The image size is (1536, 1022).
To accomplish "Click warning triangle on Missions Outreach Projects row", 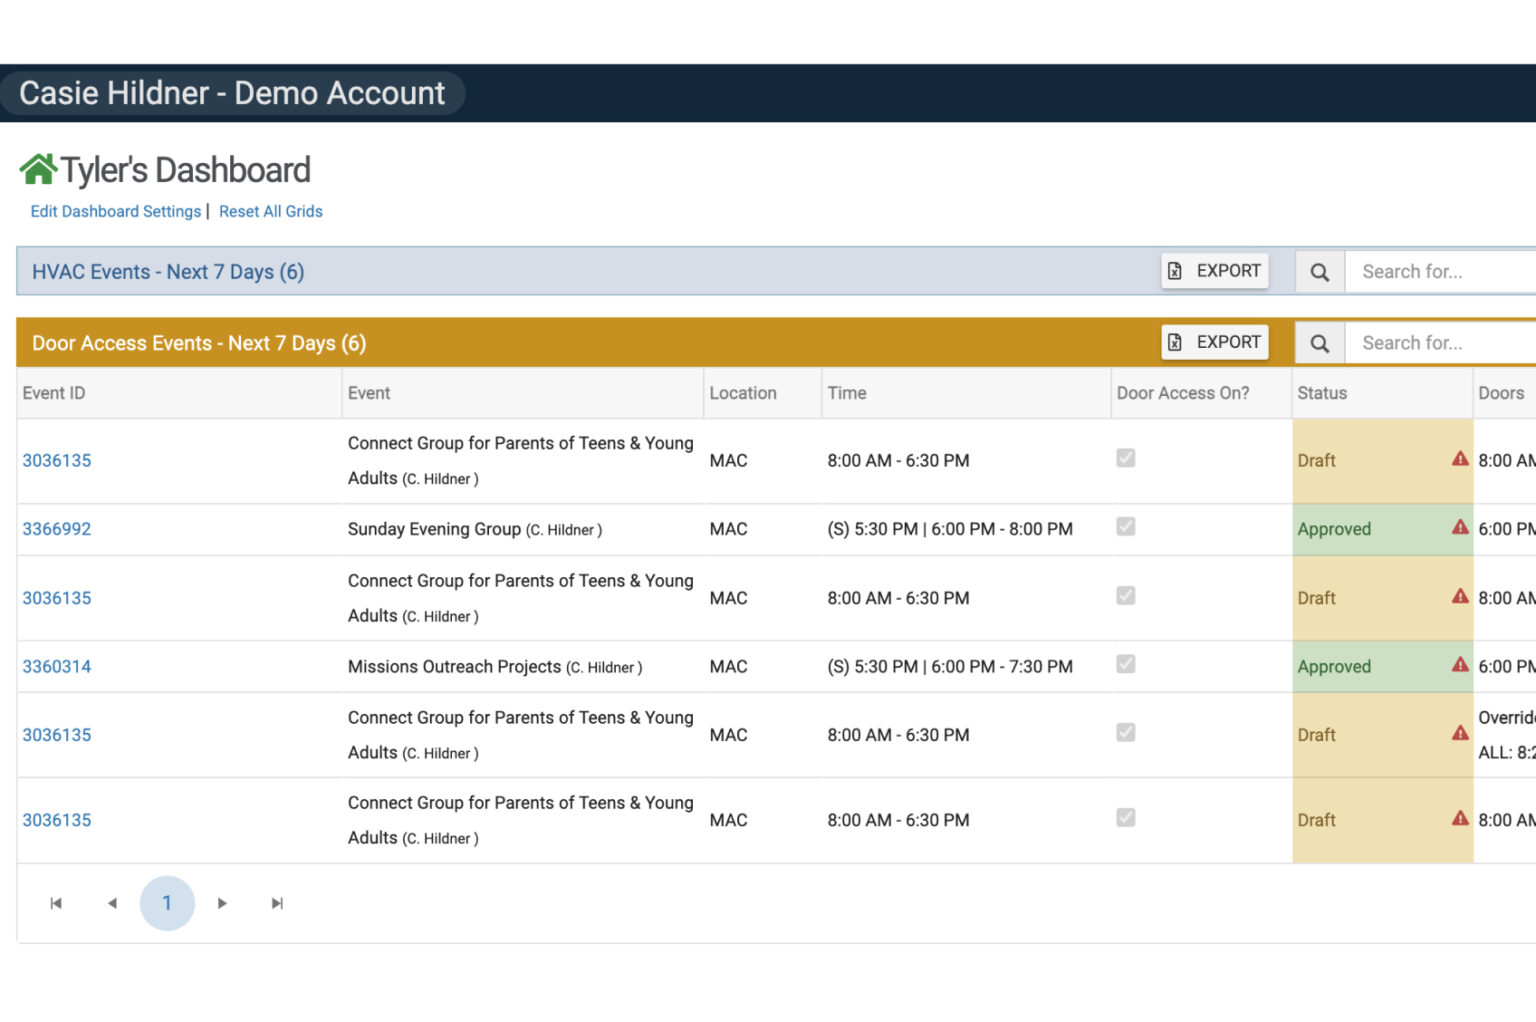I will [1460, 666].
